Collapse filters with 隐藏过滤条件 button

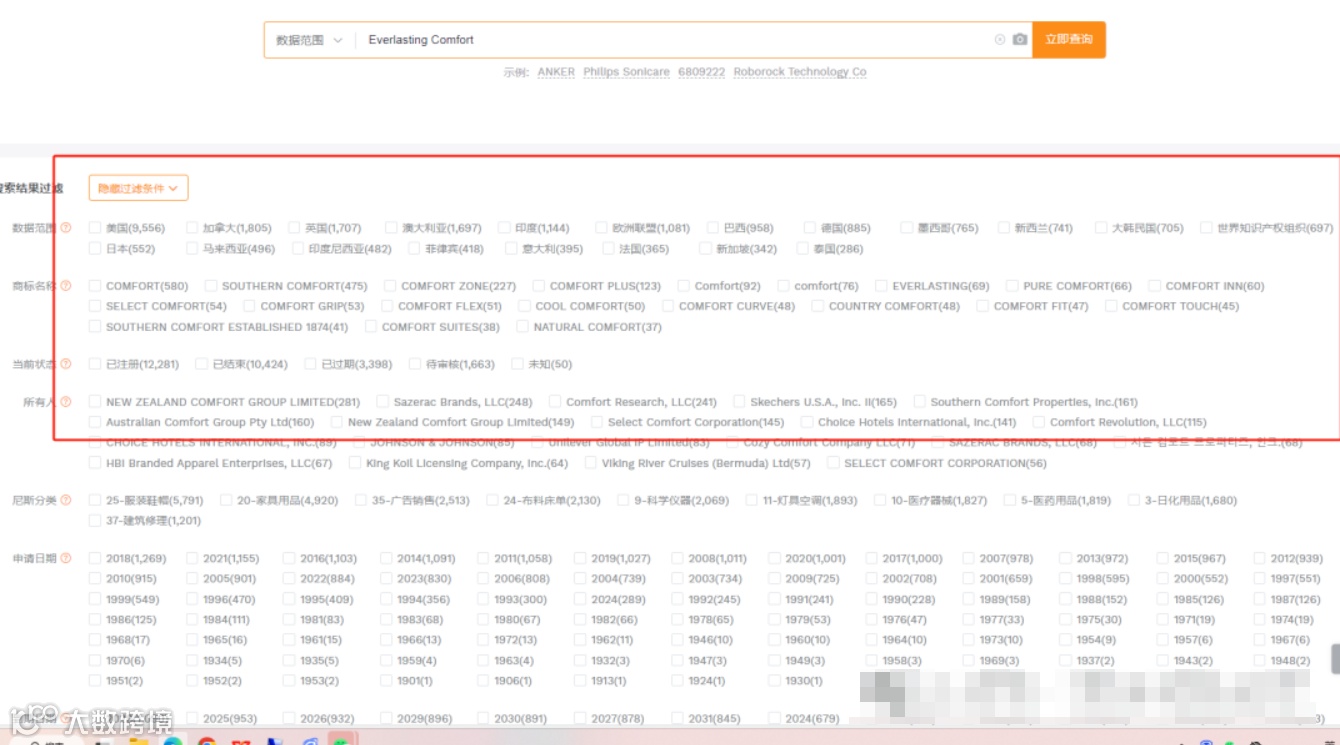click(x=138, y=188)
